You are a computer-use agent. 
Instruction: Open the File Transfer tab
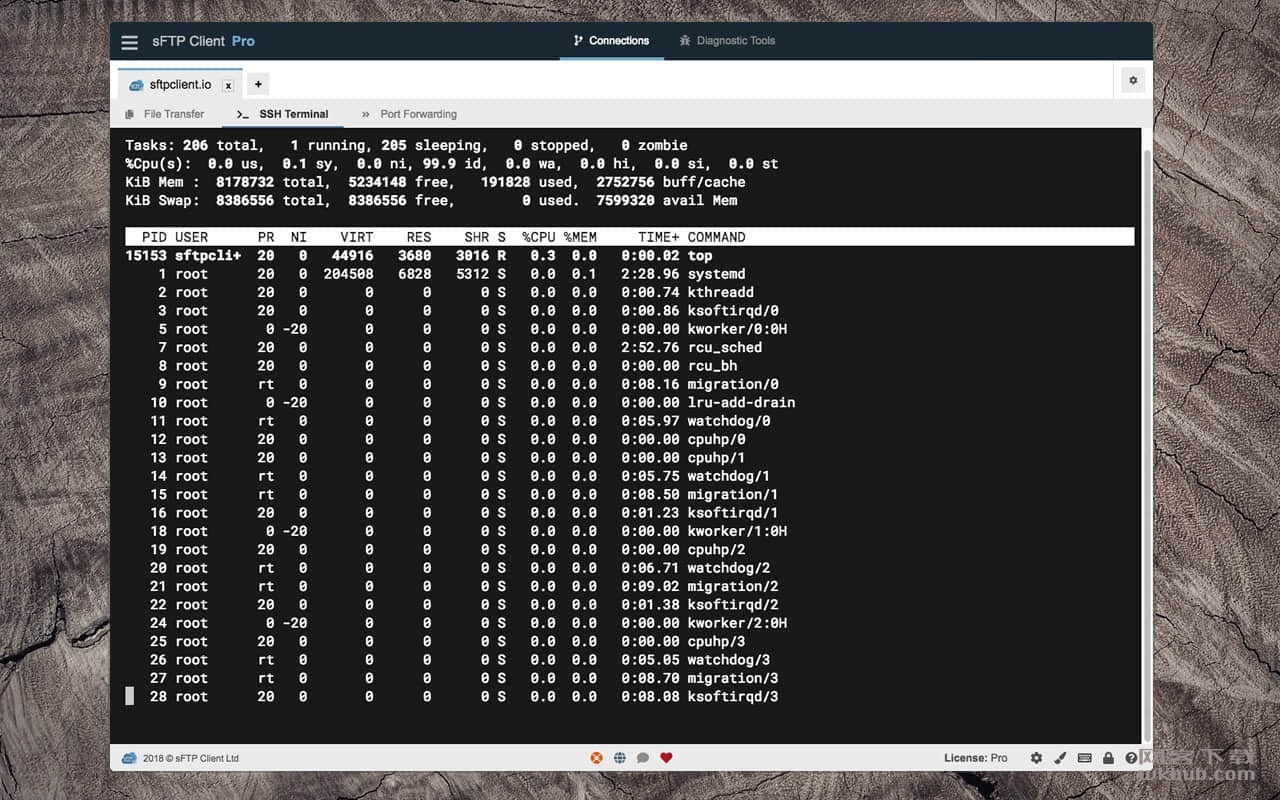[x=165, y=114]
